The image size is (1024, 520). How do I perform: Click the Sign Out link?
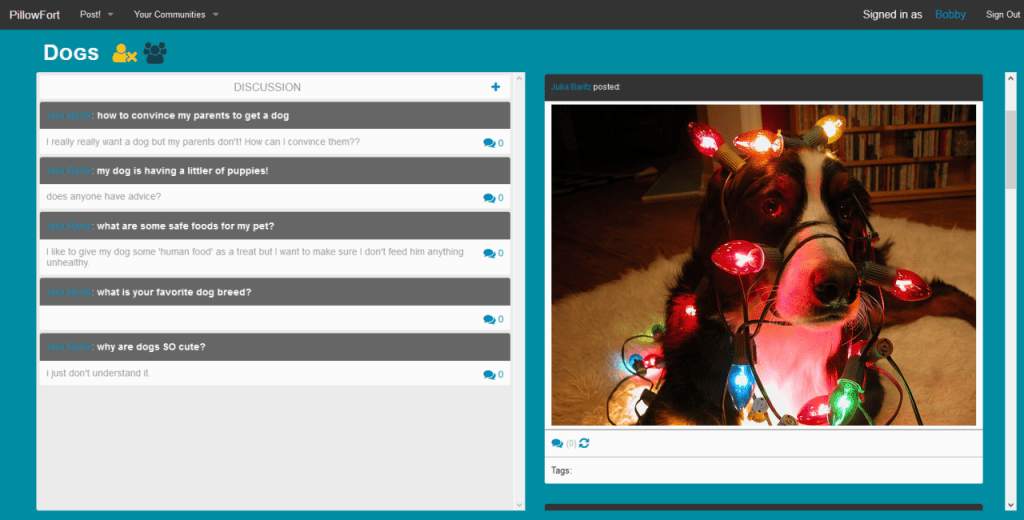(x=1002, y=15)
